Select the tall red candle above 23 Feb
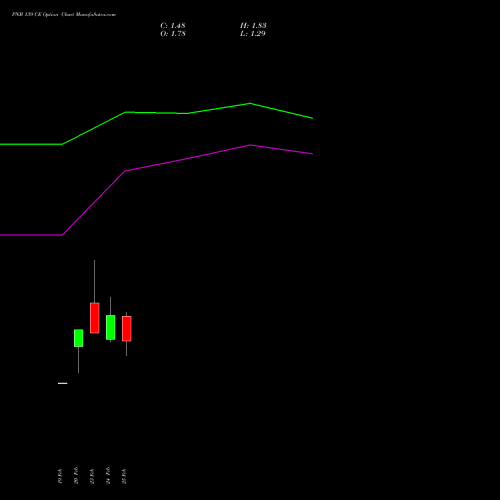The width and height of the screenshot is (500, 500). tap(95, 318)
